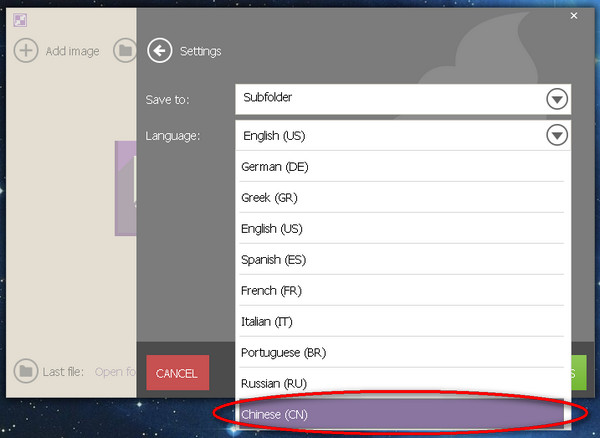Choose Spanish (ES) language
Screen dimensions: 600x438
(x=402, y=259)
